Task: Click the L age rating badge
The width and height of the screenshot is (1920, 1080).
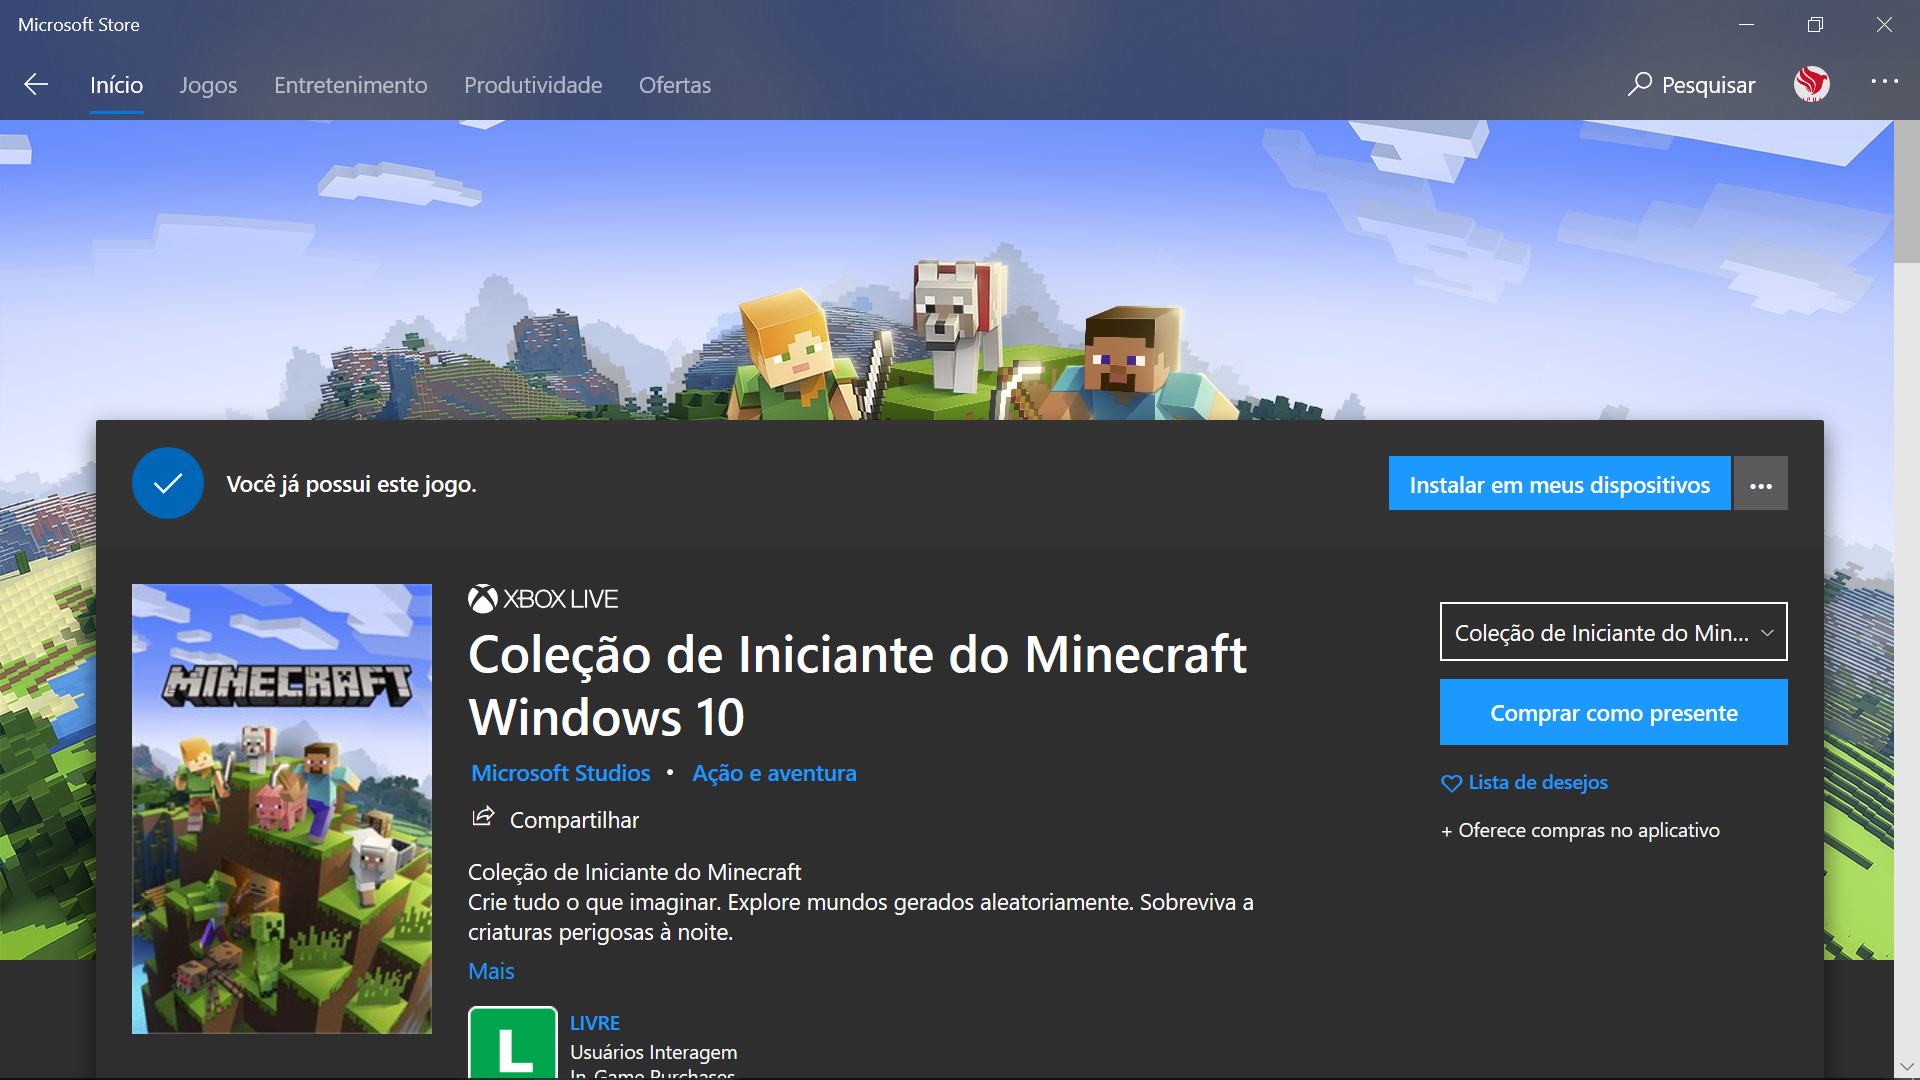Action: [x=513, y=1043]
